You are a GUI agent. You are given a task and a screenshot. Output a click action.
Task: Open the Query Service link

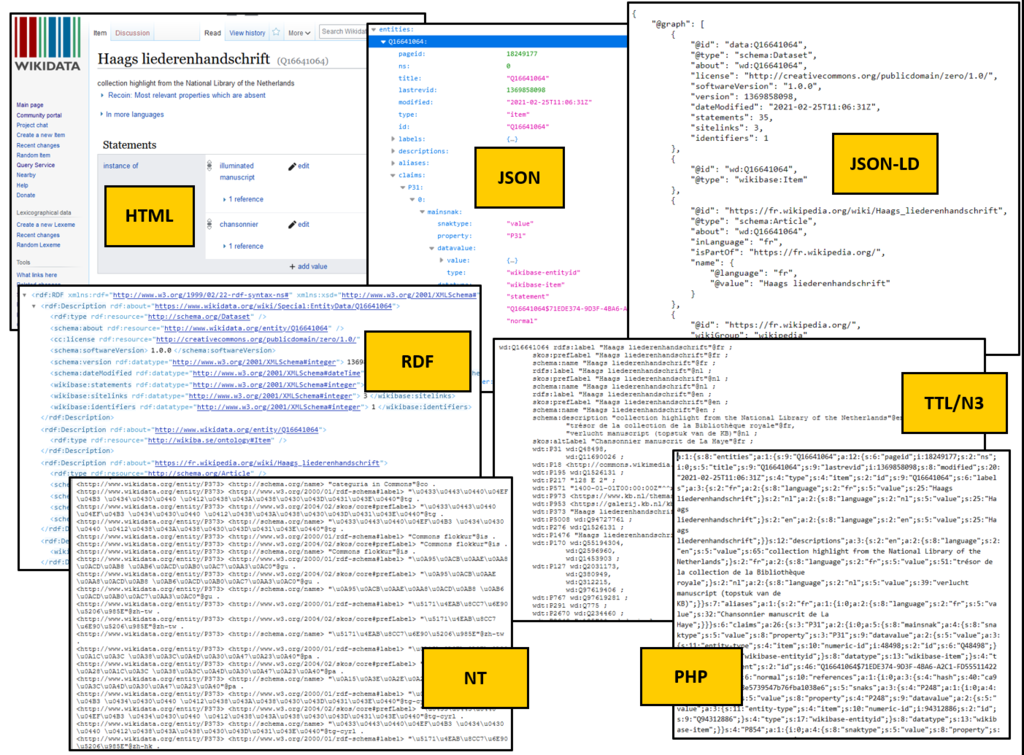pos(35,165)
